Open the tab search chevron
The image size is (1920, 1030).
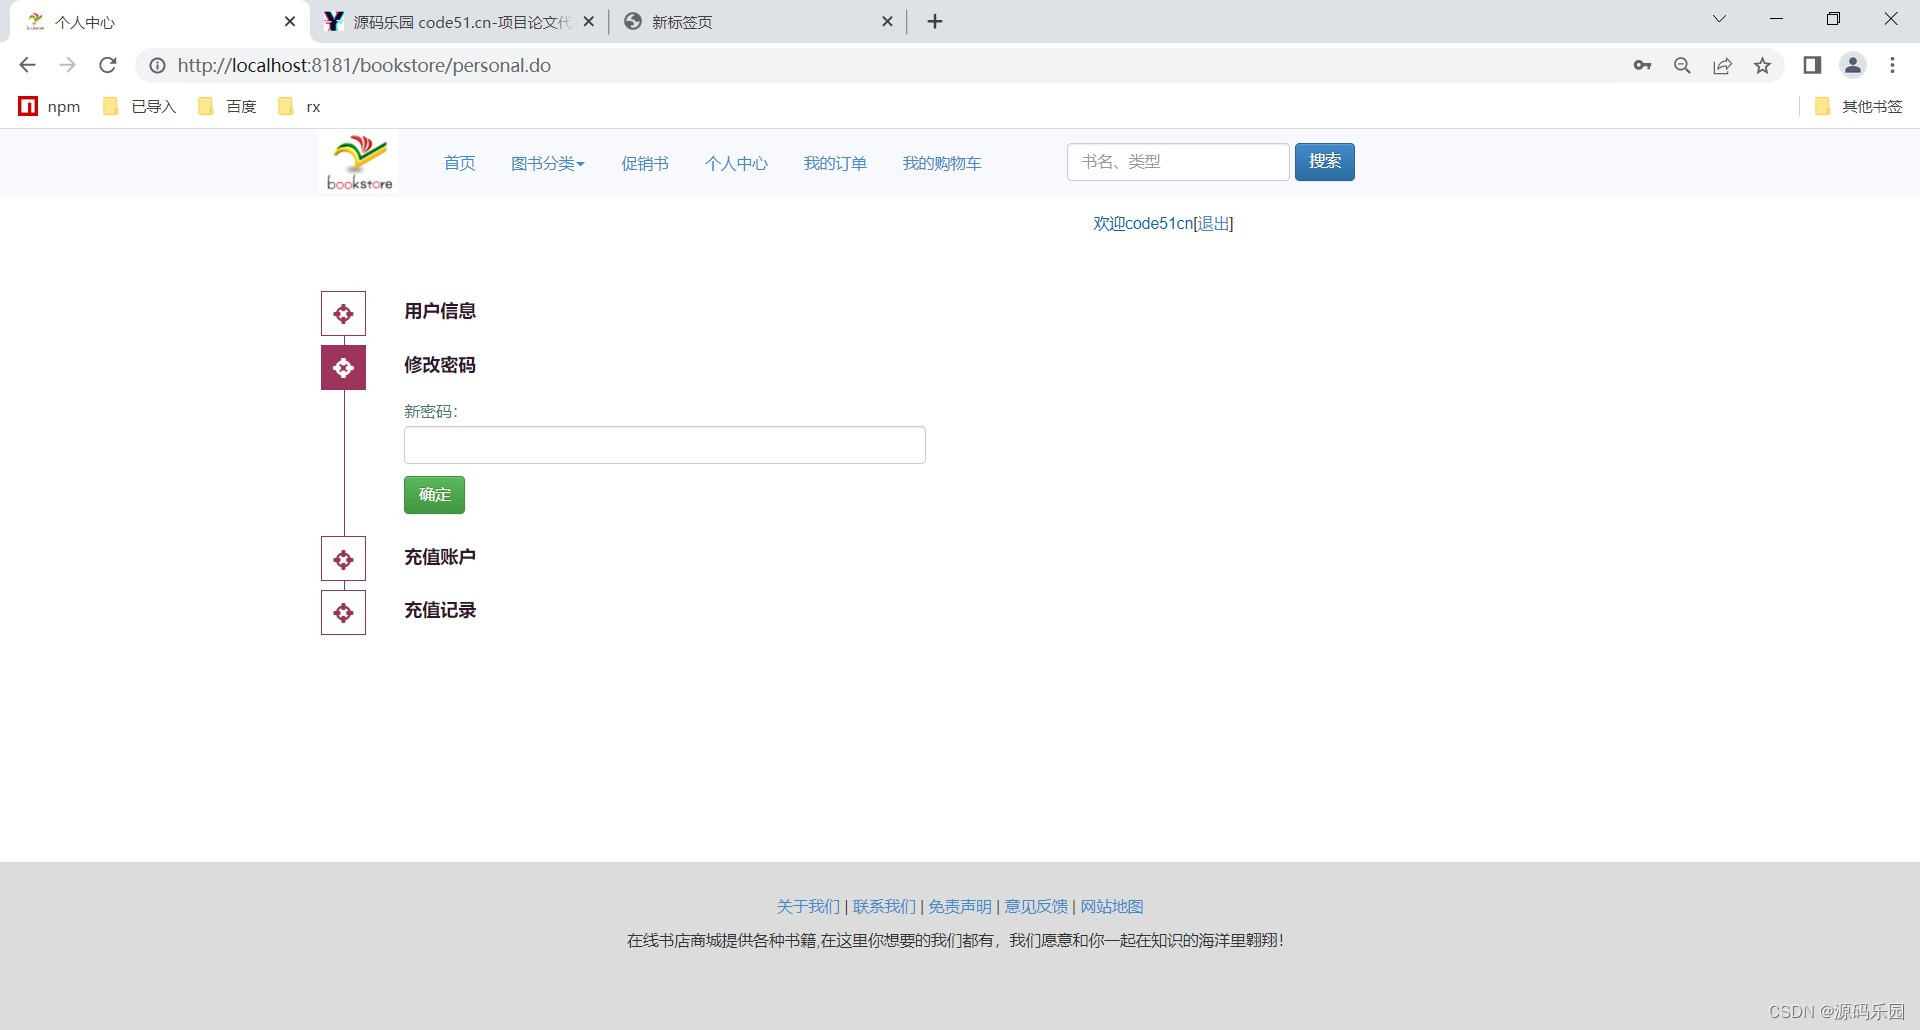[1719, 18]
